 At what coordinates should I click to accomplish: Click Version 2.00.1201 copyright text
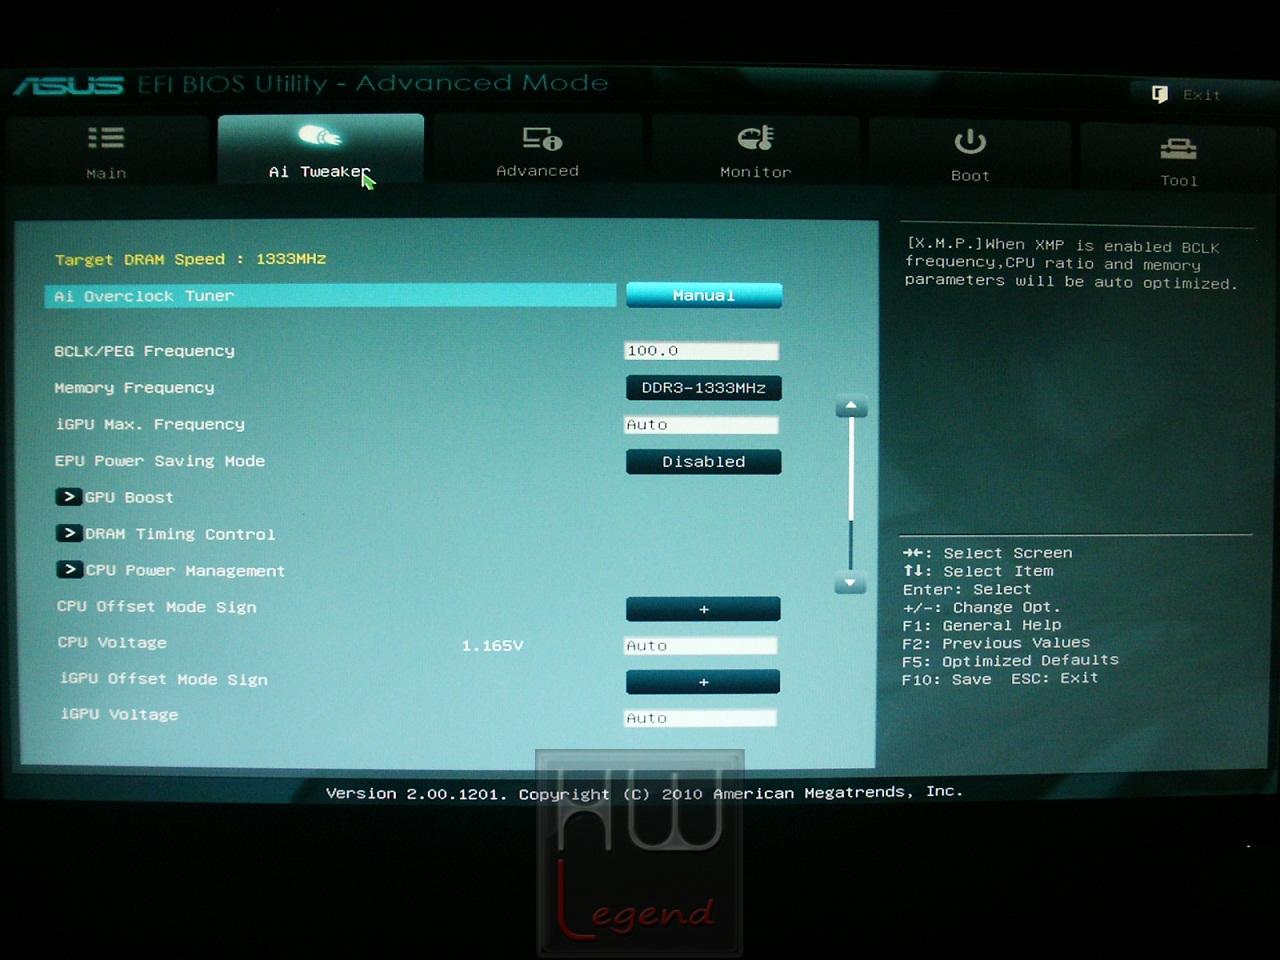pos(644,793)
